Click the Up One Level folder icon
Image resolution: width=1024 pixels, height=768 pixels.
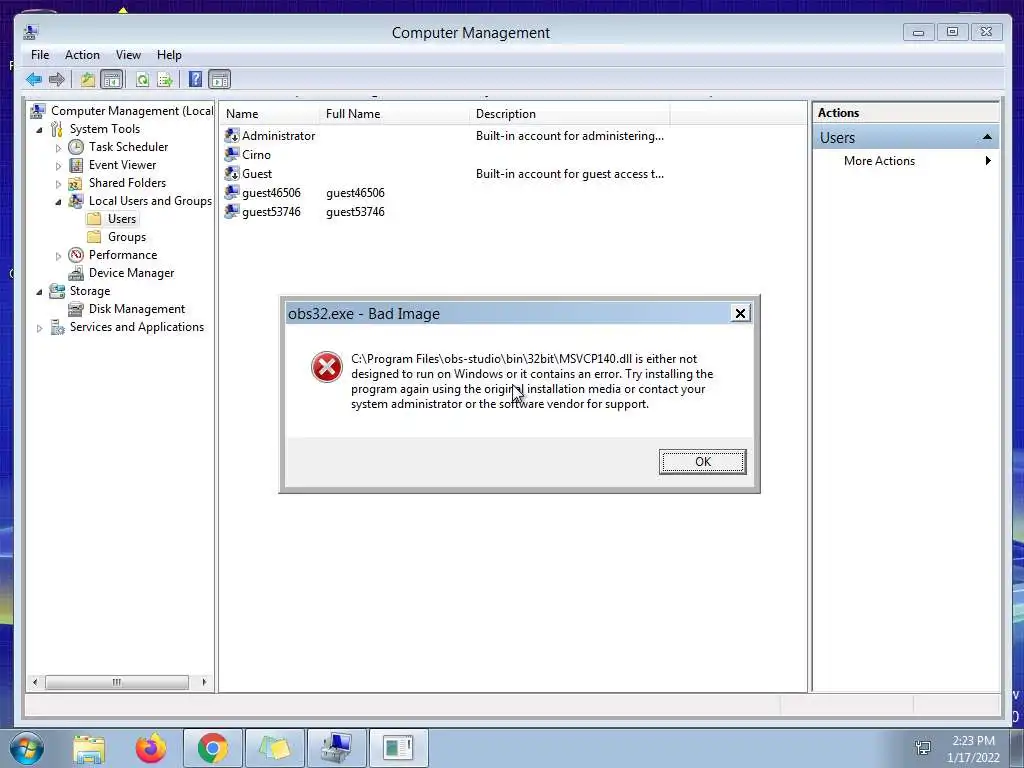[x=88, y=80]
